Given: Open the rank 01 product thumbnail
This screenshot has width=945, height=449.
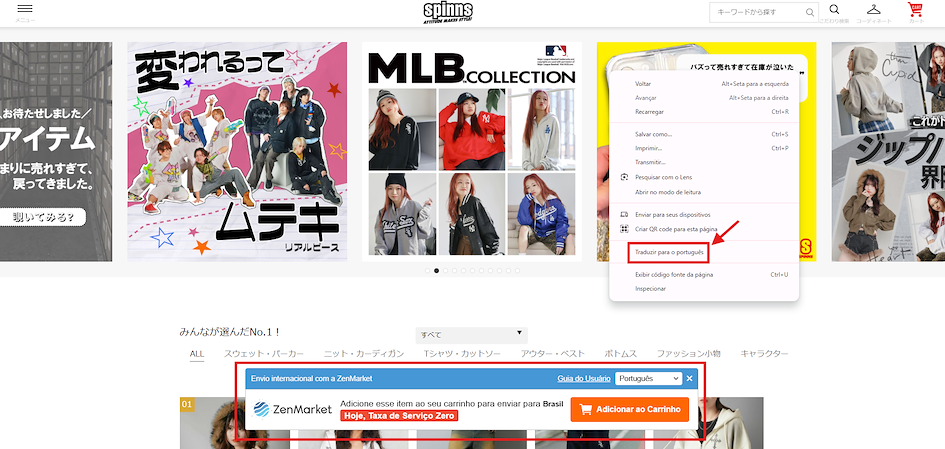Looking at the screenshot, I should pos(234,423).
